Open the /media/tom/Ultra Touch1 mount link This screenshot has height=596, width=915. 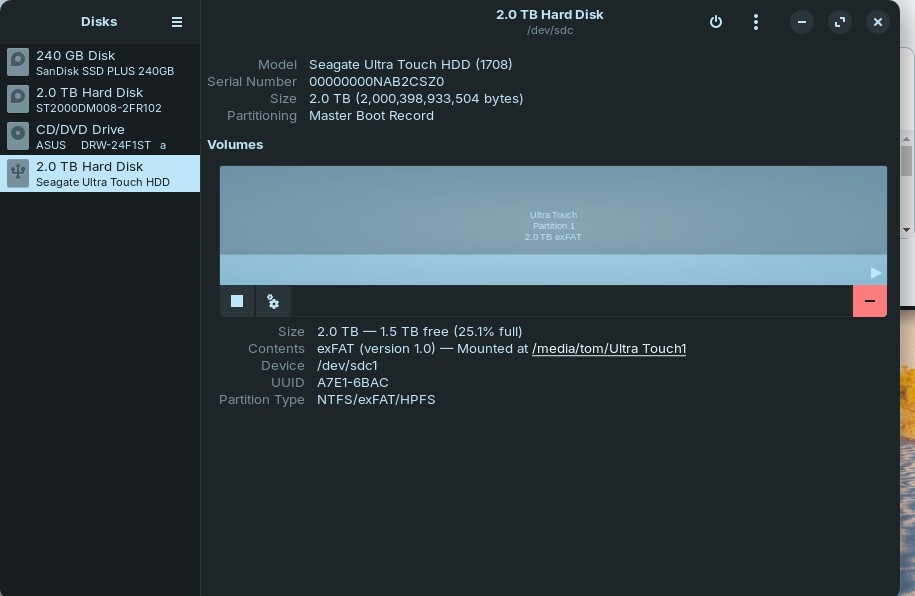[x=608, y=348]
